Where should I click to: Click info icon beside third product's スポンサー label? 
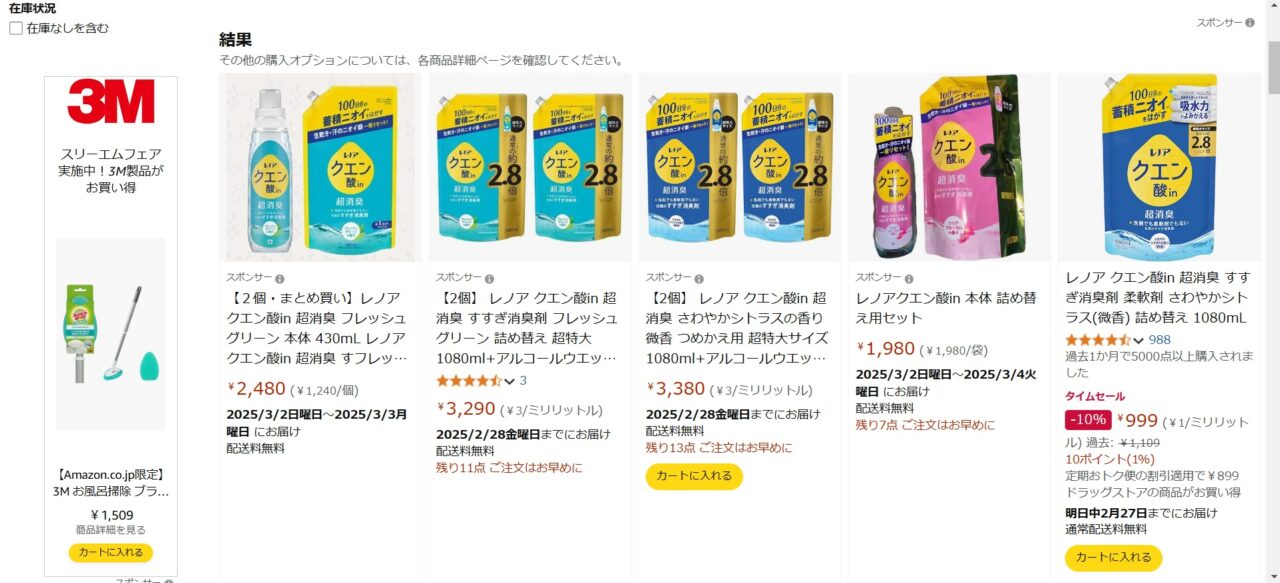(699, 278)
